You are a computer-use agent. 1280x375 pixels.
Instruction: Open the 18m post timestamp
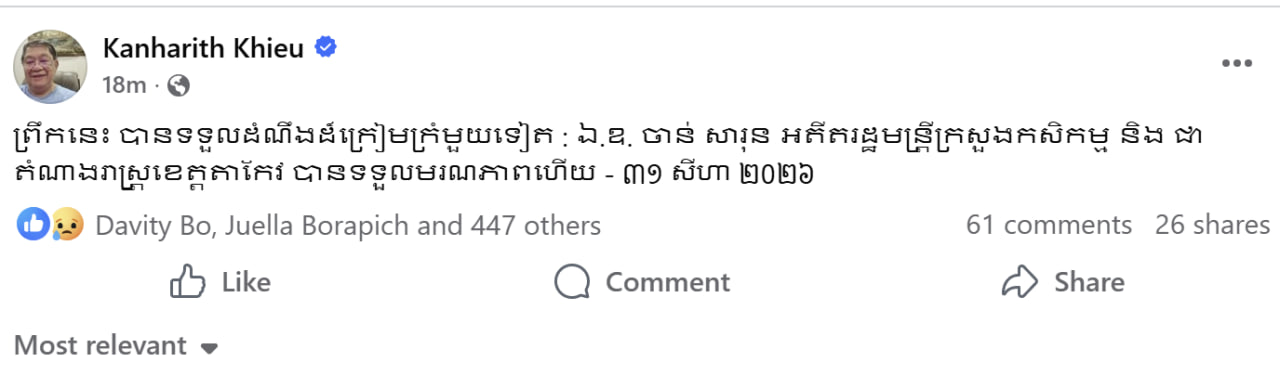click(124, 86)
